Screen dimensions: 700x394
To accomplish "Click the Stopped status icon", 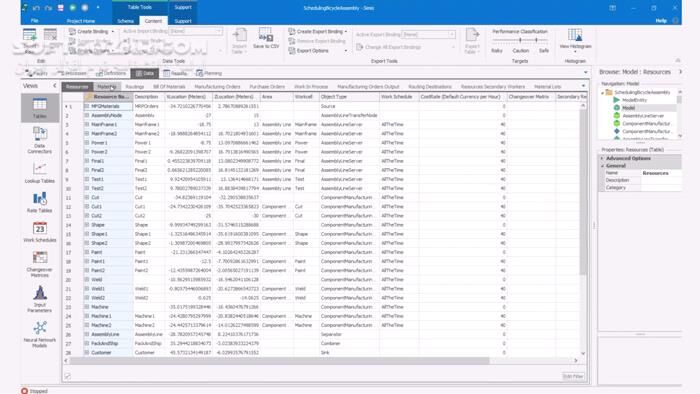I will tap(25, 391).
